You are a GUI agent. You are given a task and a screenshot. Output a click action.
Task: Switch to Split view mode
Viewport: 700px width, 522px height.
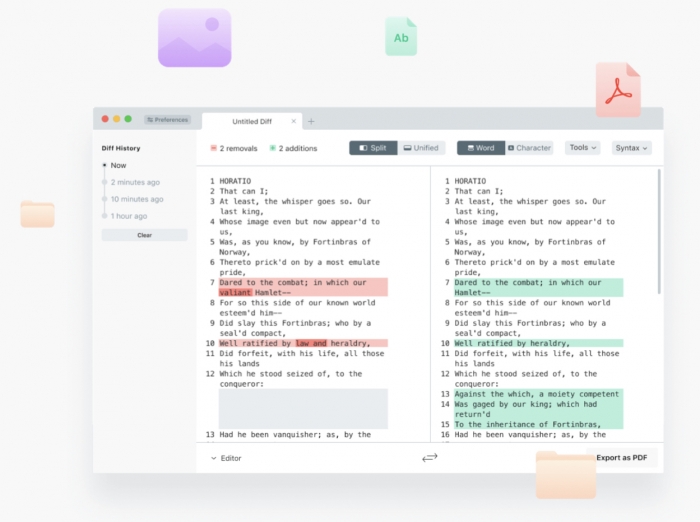coord(373,148)
